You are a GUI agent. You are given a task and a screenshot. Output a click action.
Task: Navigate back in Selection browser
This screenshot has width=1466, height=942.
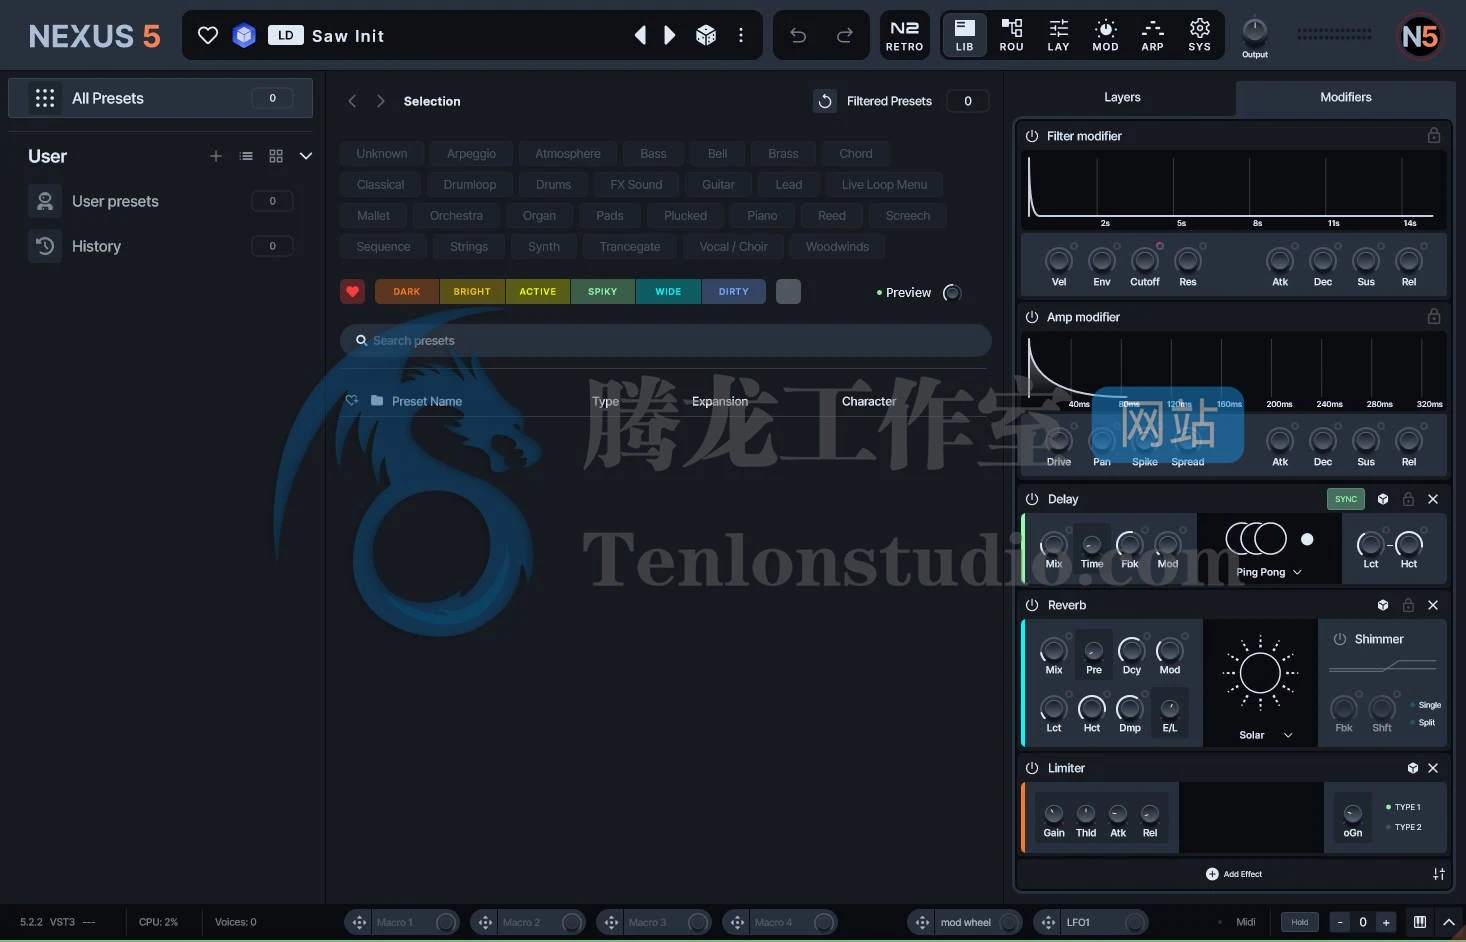(352, 101)
